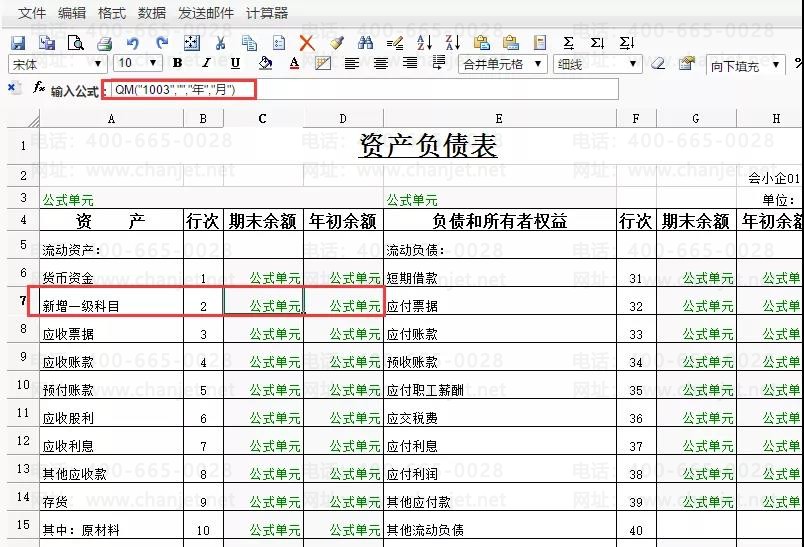Sort ascending with A-Z icon
Viewport: 804px width, 547px height.
click(424, 43)
